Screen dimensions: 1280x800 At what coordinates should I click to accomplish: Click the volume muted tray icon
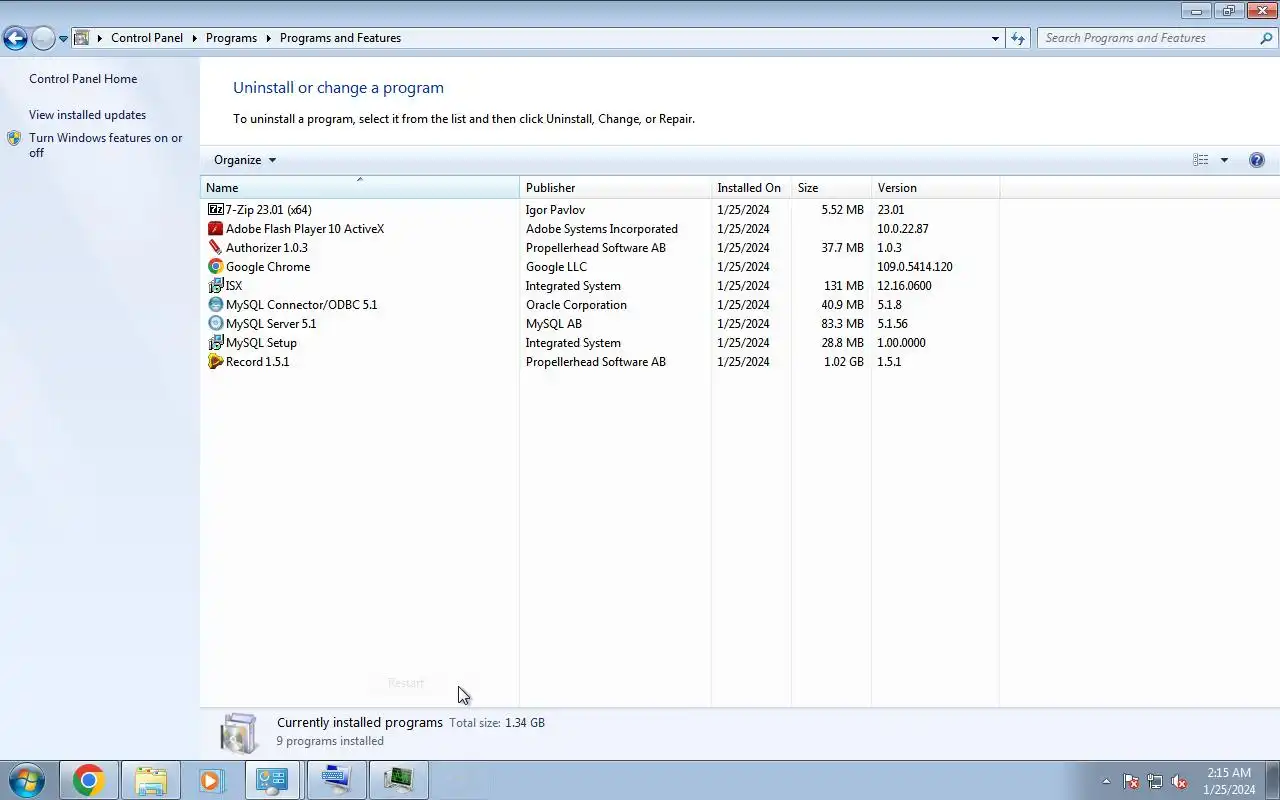pyautogui.click(x=1179, y=781)
